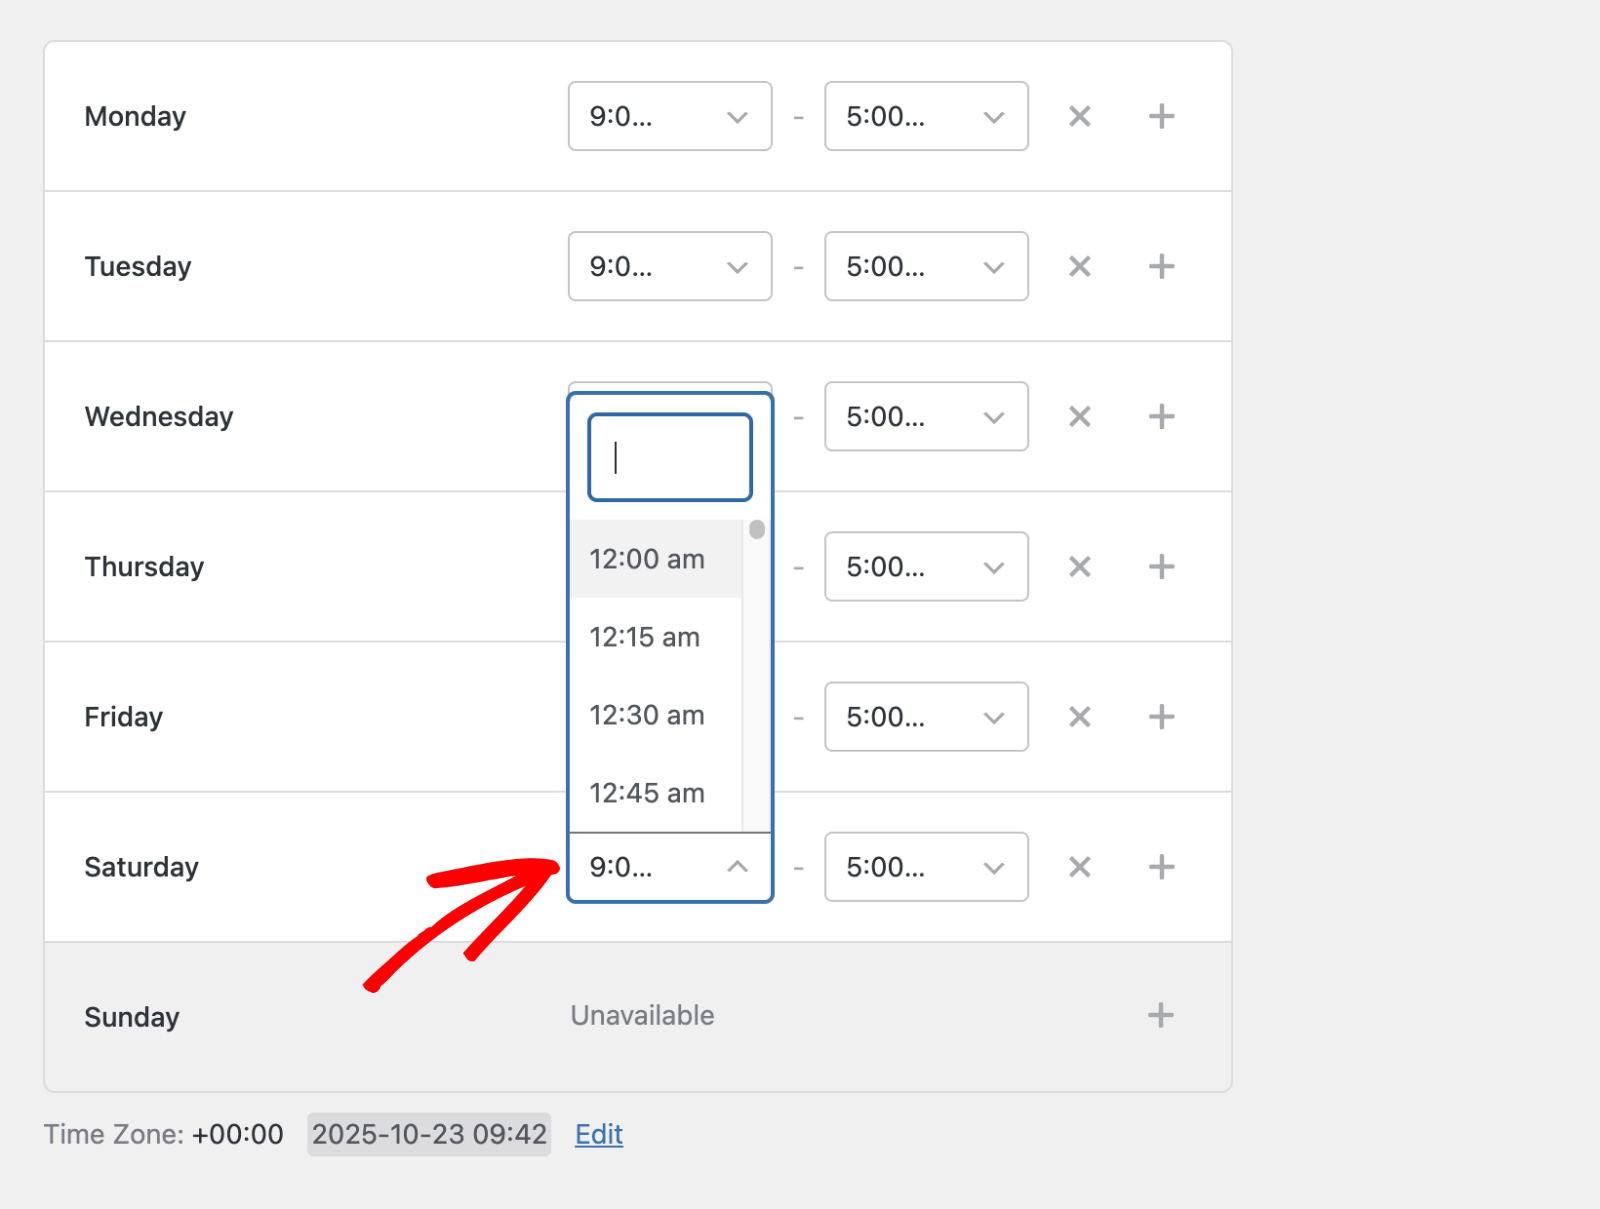Open Monday's start time dropdown

669,117
